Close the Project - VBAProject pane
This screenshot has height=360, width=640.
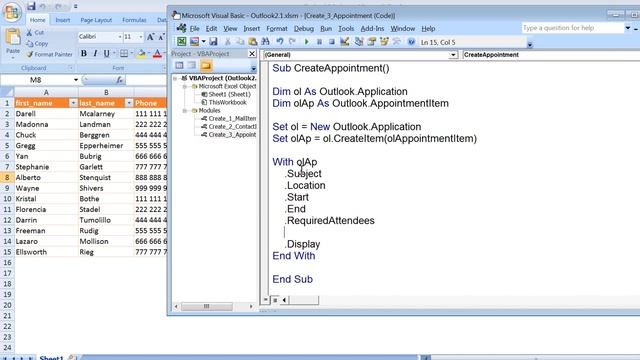pos(252,53)
